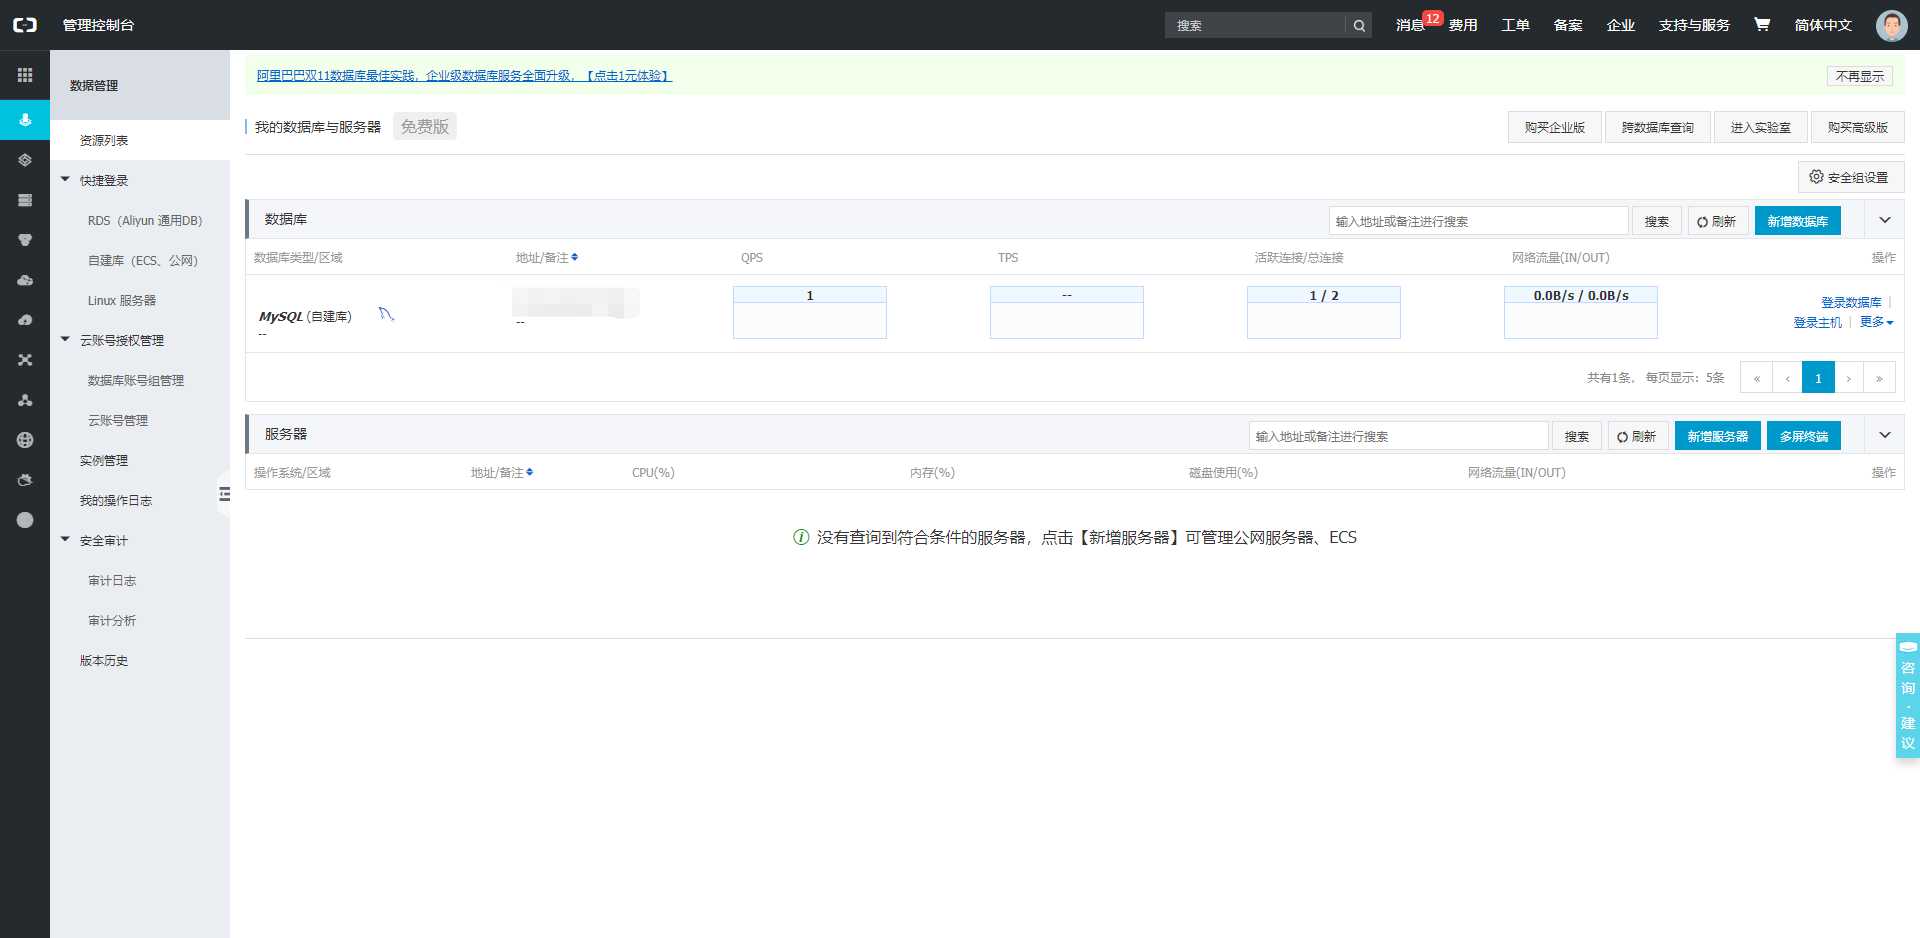The image size is (1920, 938).
Task: Open the 安全组设置 settings button
Action: click(1850, 177)
